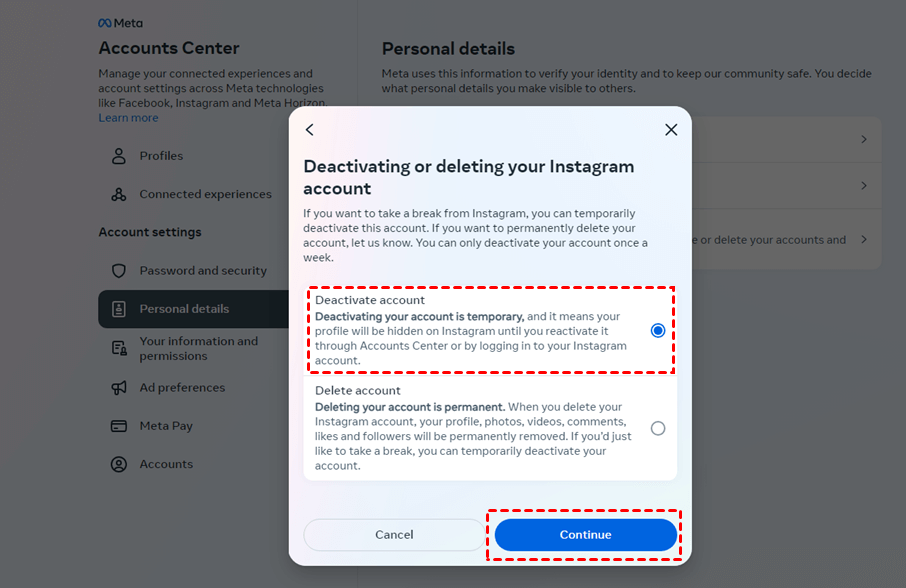
Task: Click the Meta logo
Action: click(120, 23)
